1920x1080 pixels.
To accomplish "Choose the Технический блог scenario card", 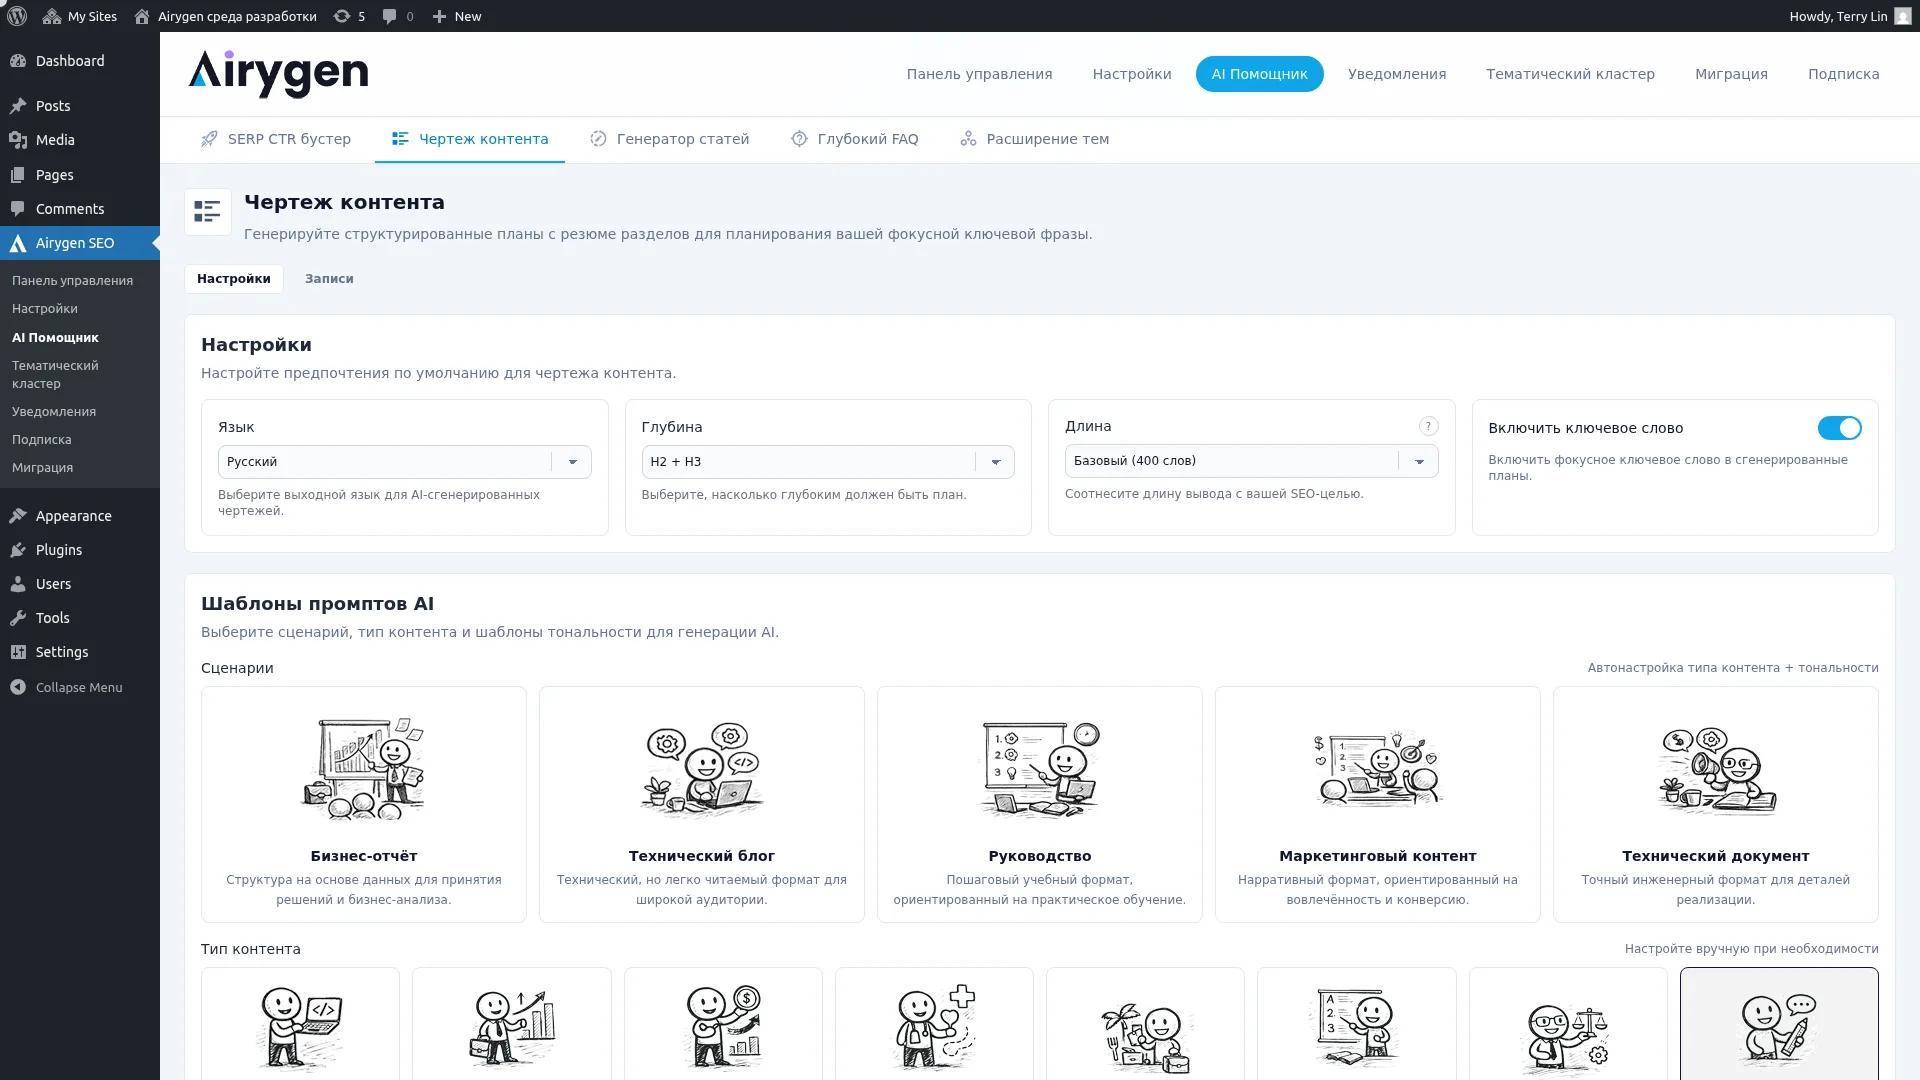I will coord(702,804).
